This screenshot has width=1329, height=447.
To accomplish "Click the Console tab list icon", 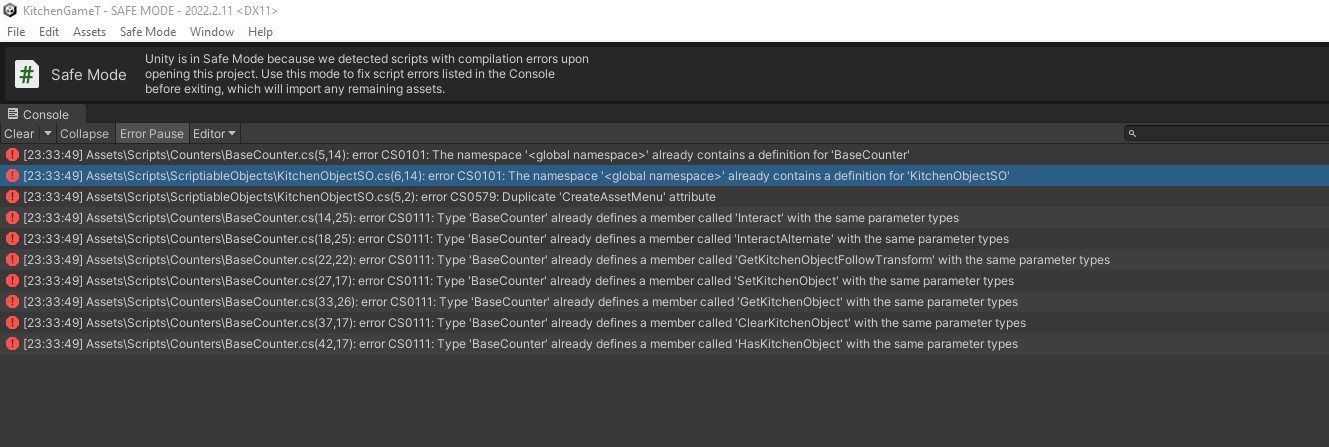I will [13, 114].
